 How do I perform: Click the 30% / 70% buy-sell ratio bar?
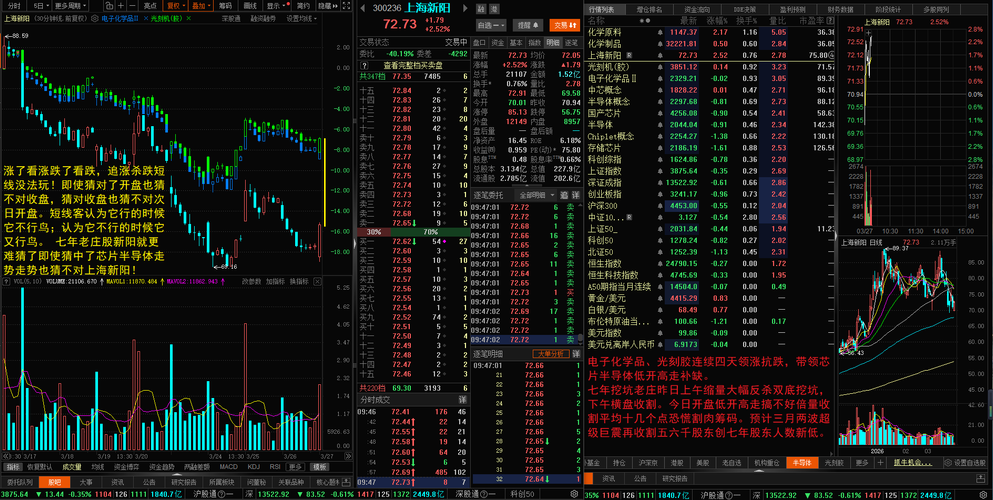pos(414,232)
